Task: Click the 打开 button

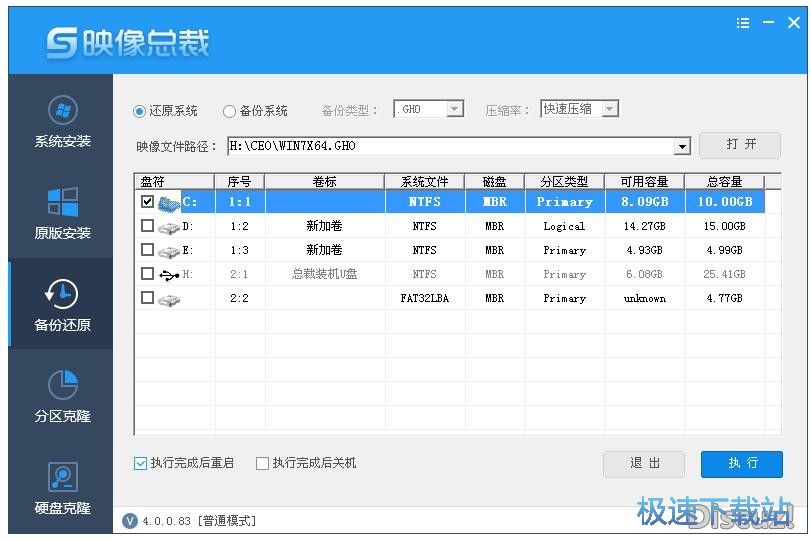Action: [740, 145]
